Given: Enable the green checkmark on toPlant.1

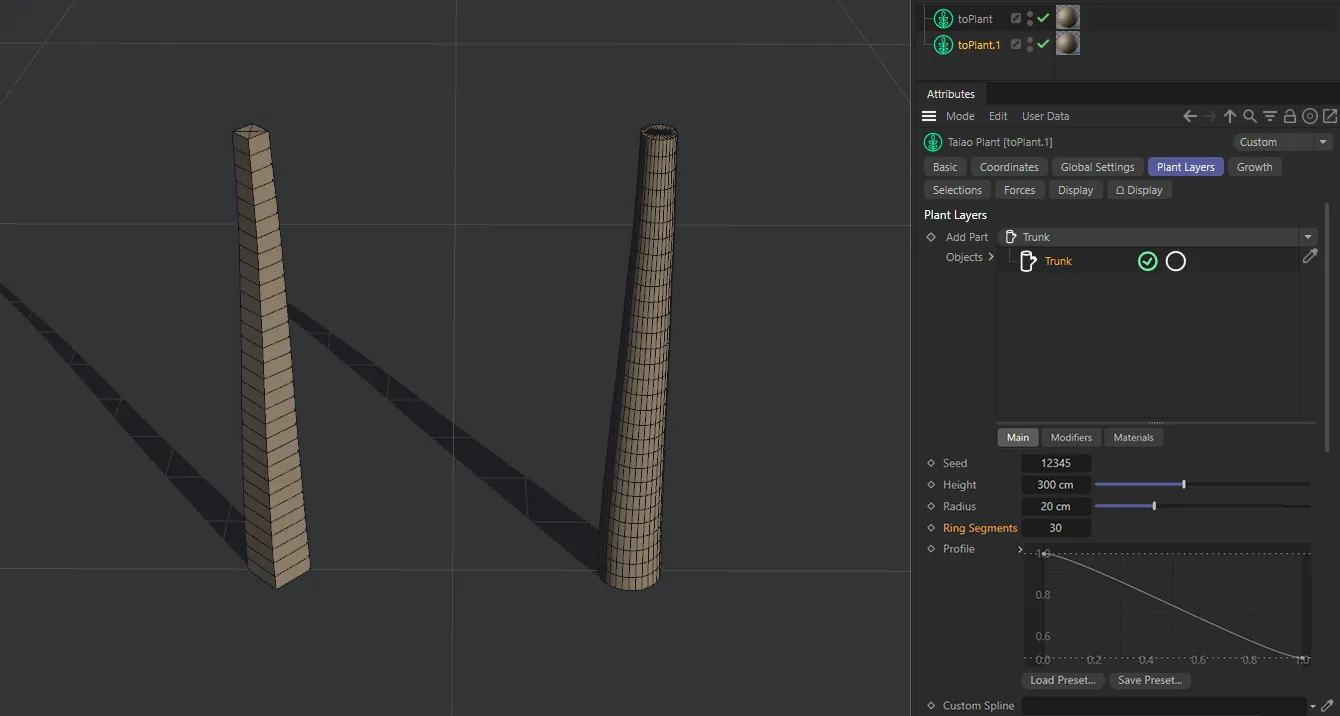Looking at the screenshot, I should click(x=1041, y=44).
